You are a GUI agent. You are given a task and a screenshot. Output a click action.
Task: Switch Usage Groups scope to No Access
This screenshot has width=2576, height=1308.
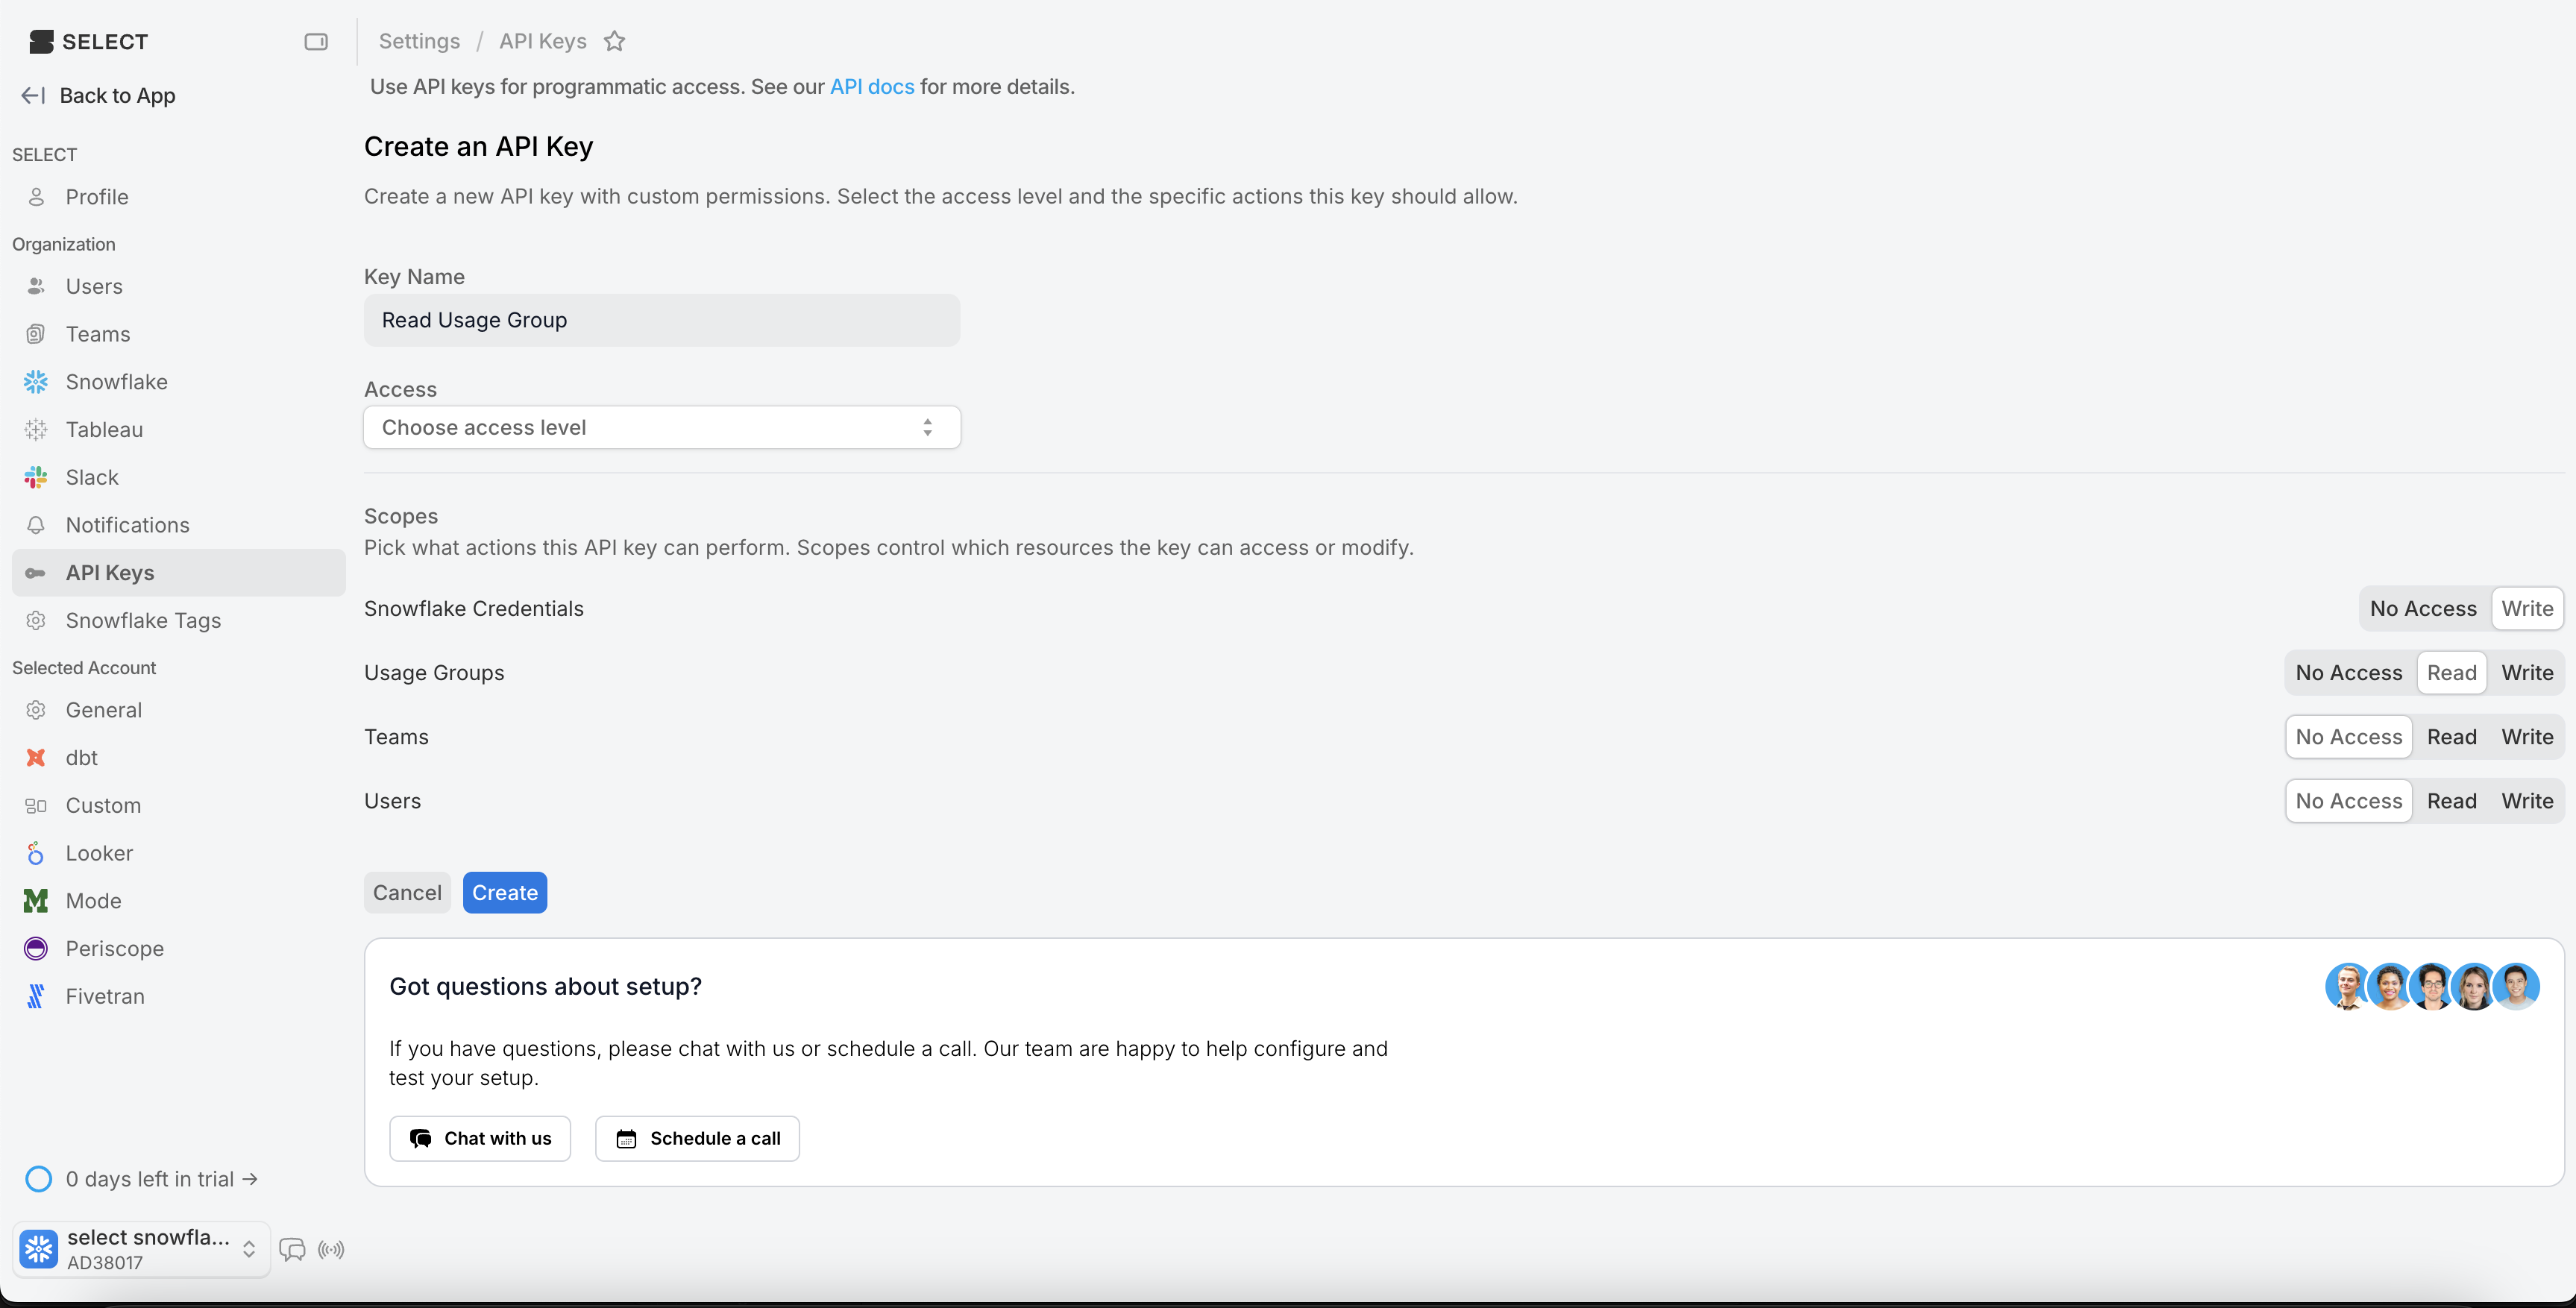click(x=2349, y=672)
